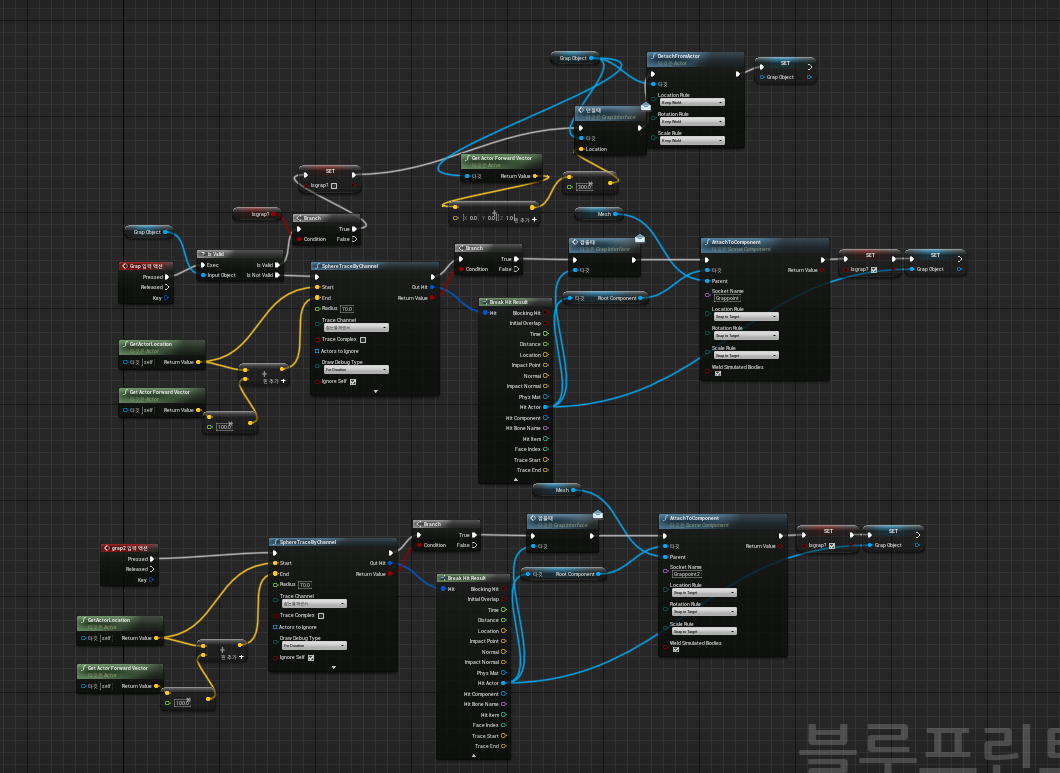Toggle Trace Complex in upper SphereTraceByChannel
This screenshot has height=773, width=1060.
(x=363, y=339)
